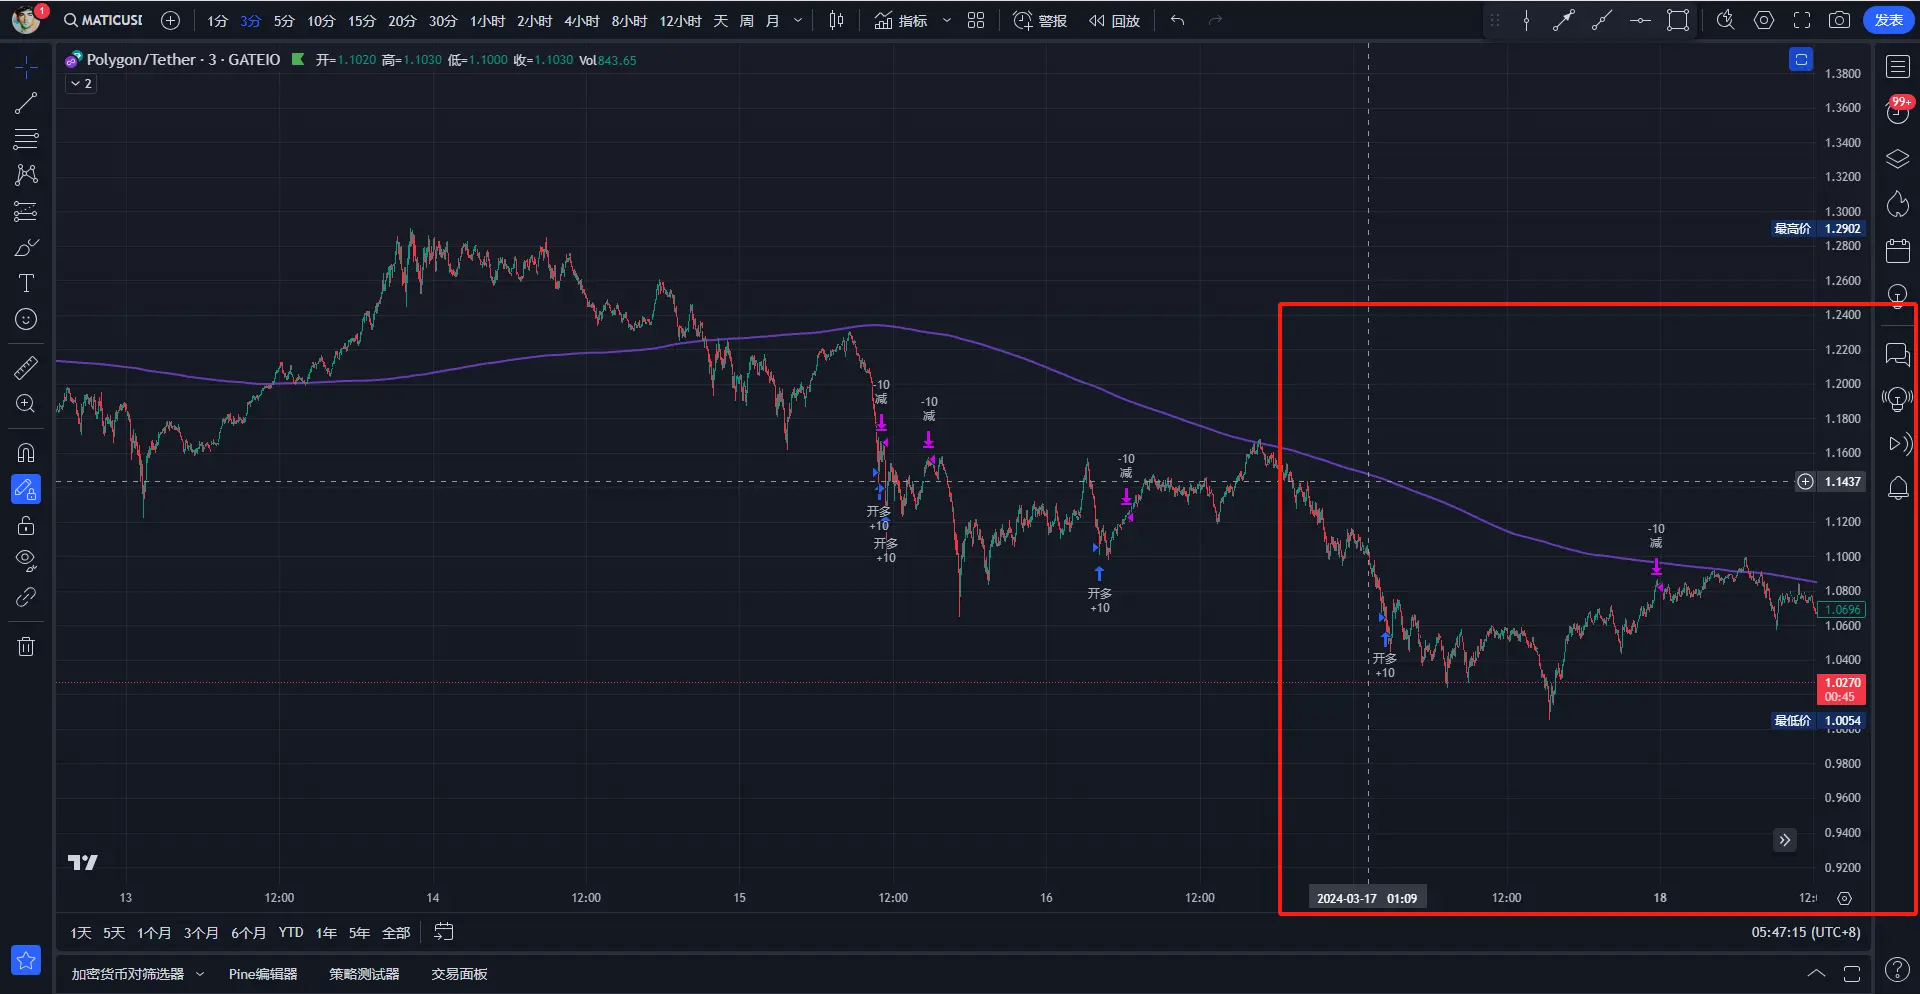
Task: Open quick search lightning icon
Action: pos(1725,20)
